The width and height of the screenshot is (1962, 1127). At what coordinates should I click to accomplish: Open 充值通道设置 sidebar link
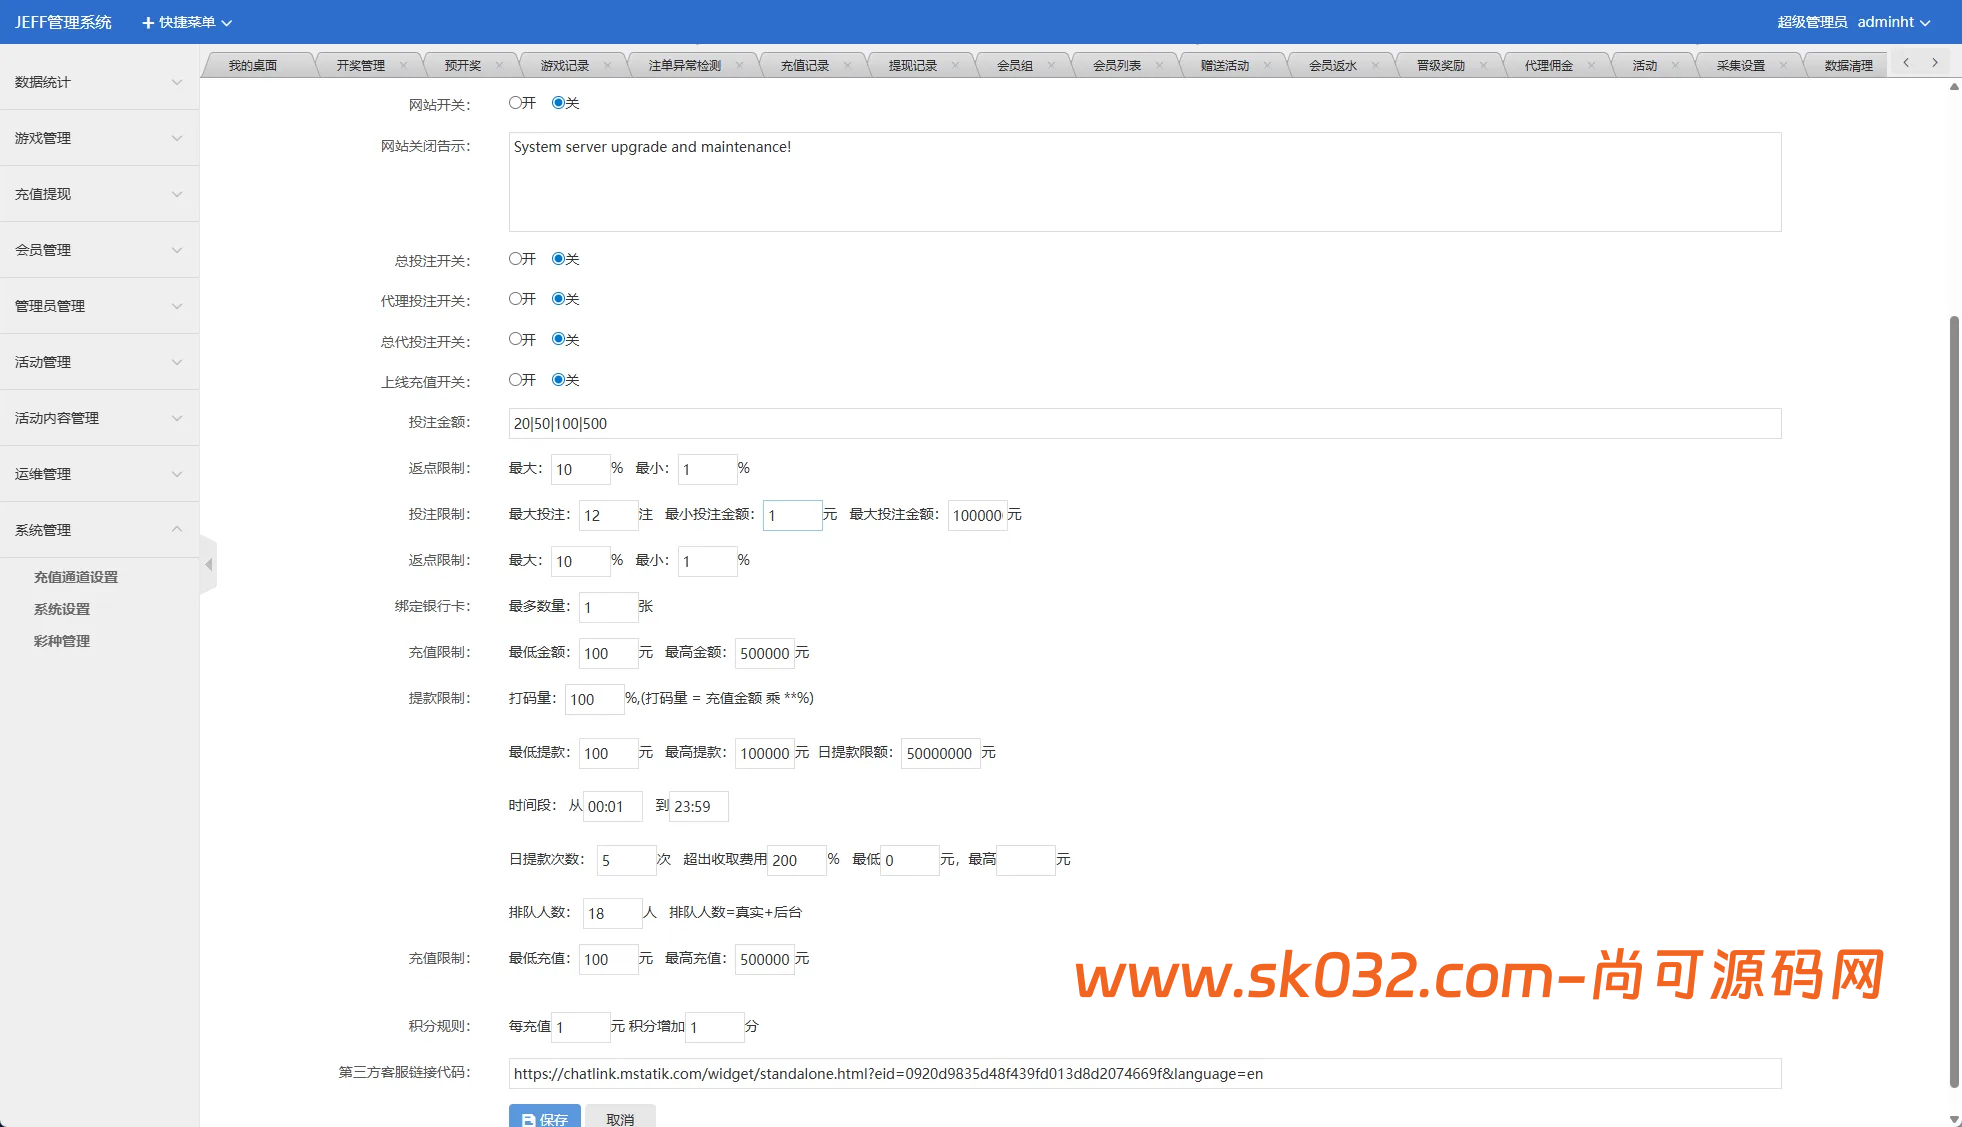click(x=76, y=577)
